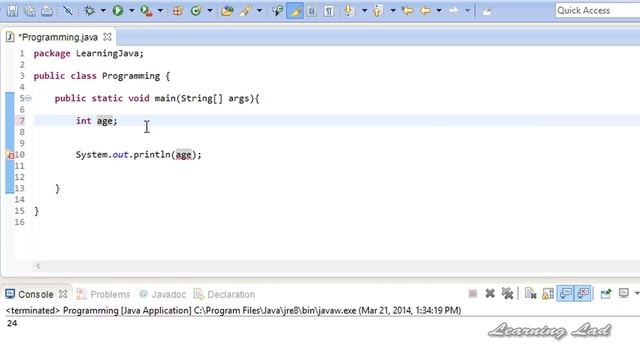Click 'LearningJava' in the package statement
640x360 pixels.
(107, 53)
